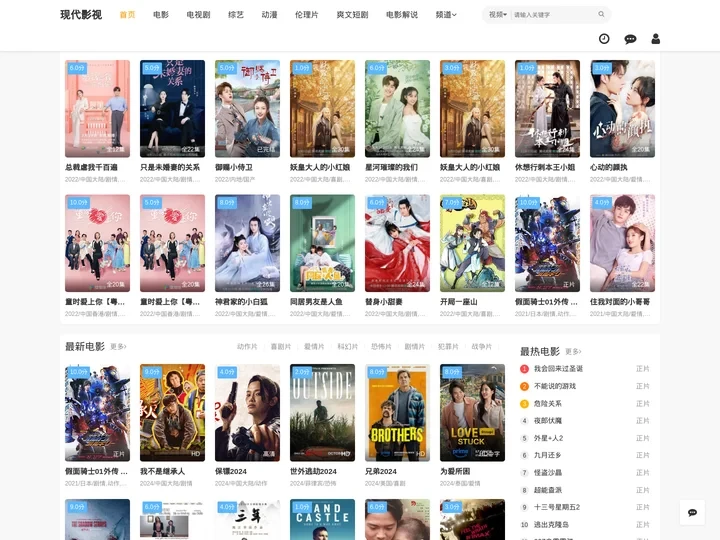Click the 九月还乡 hot list entry

pyautogui.click(x=585, y=455)
